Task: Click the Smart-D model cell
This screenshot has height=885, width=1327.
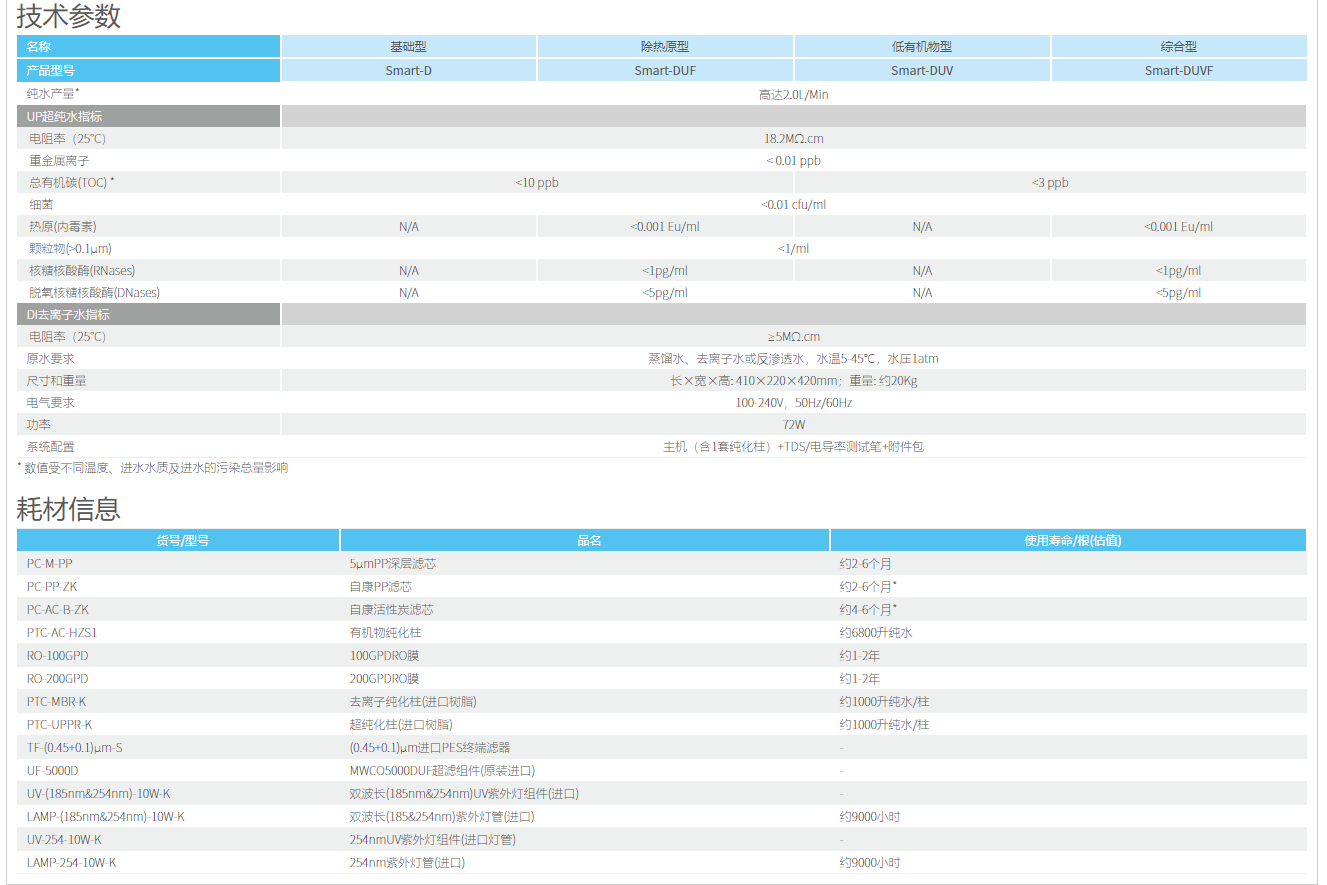Action: point(408,71)
